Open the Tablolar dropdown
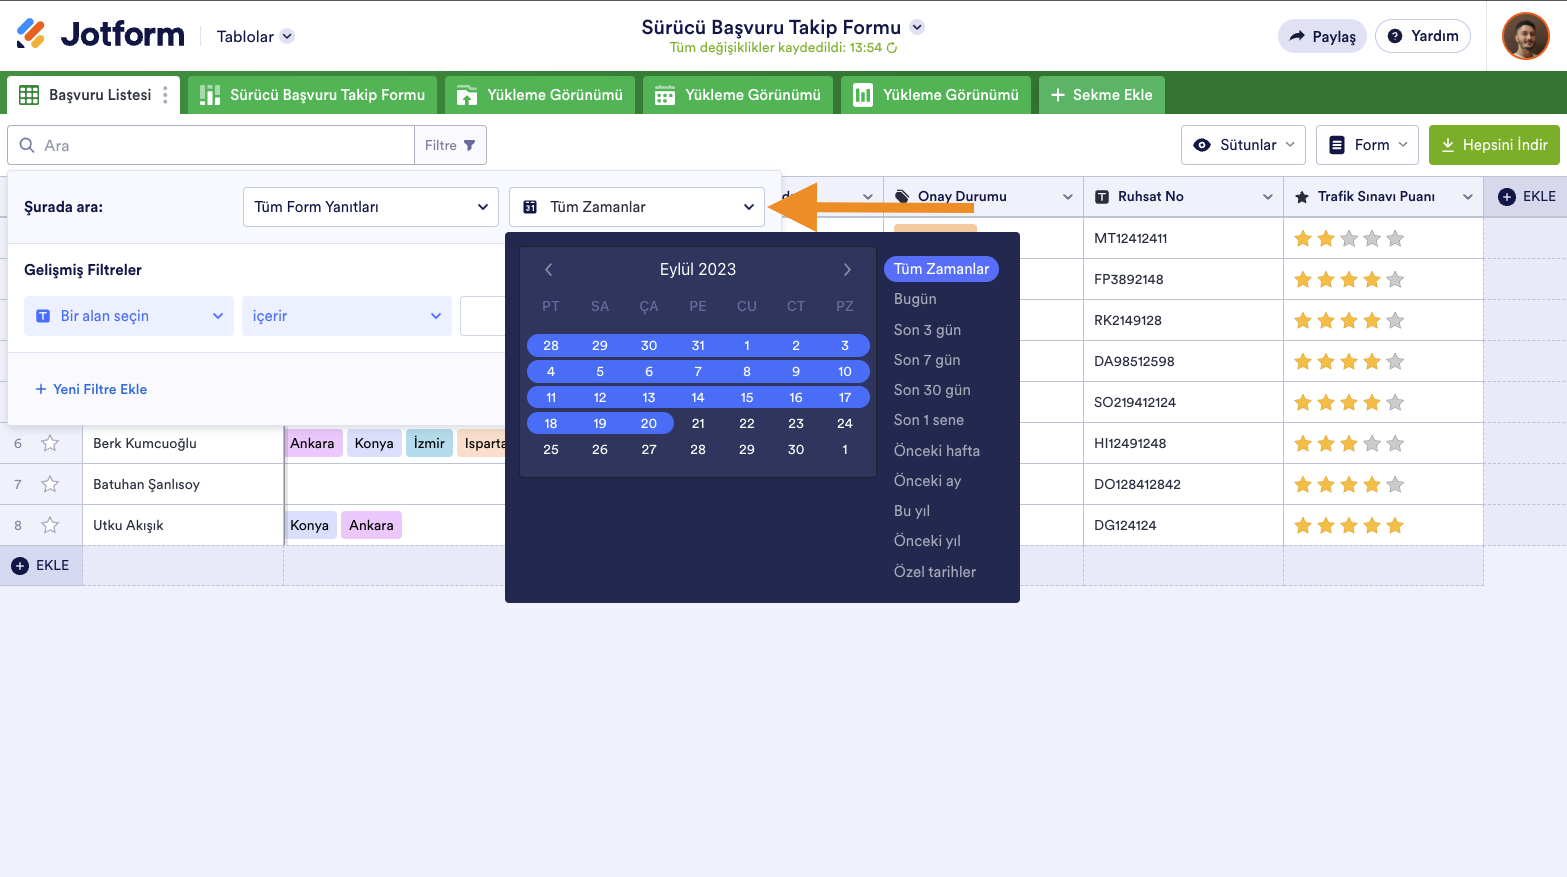This screenshot has height=877, width=1567. coord(255,36)
